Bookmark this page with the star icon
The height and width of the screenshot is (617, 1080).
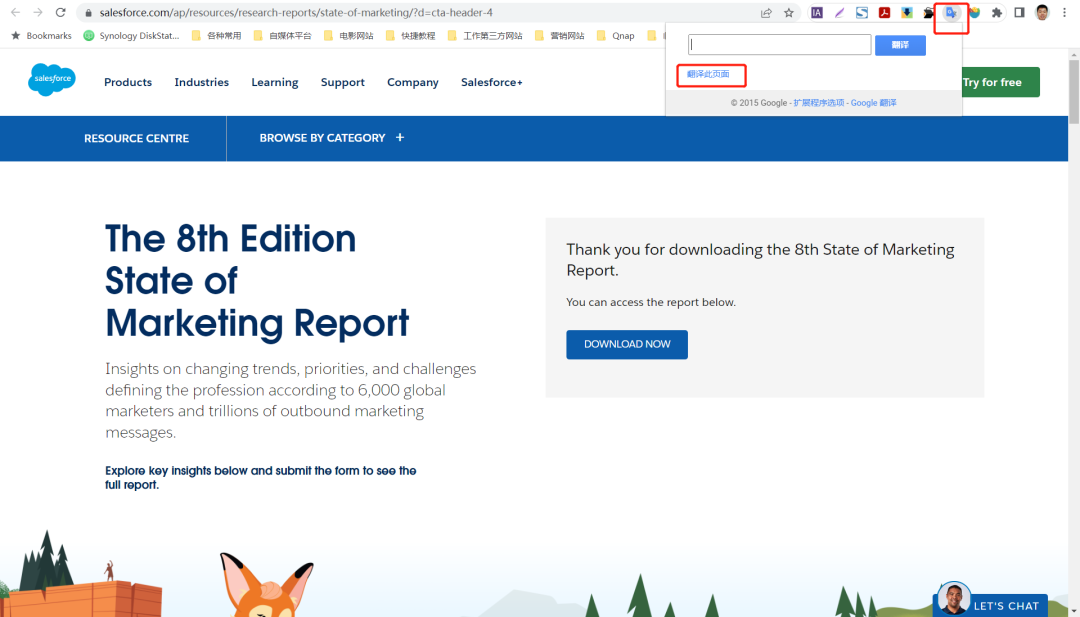coord(789,13)
